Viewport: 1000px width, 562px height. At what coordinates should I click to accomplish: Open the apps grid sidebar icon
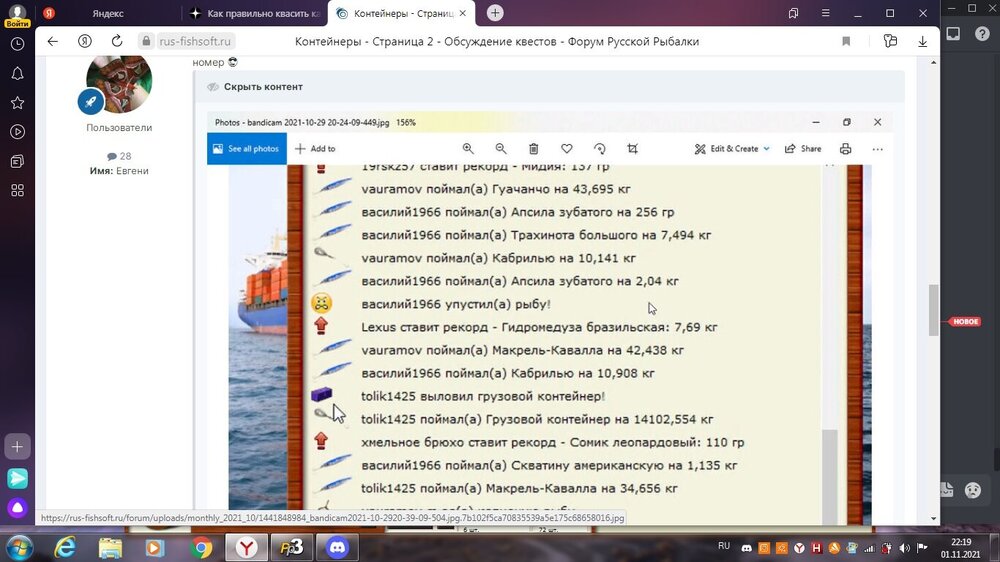[17, 190]
